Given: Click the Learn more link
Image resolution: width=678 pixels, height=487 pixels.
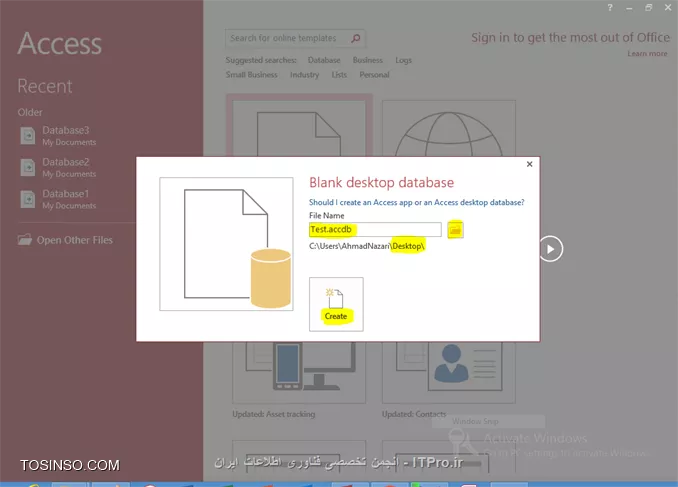Looking at the screenshot, I should 647,54.
